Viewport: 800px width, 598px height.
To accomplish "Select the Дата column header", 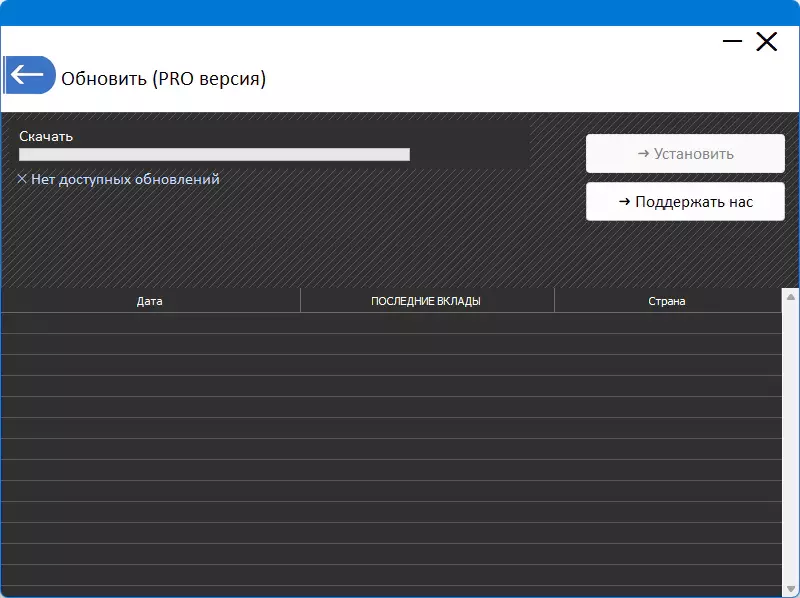I will tap(150, 301).
